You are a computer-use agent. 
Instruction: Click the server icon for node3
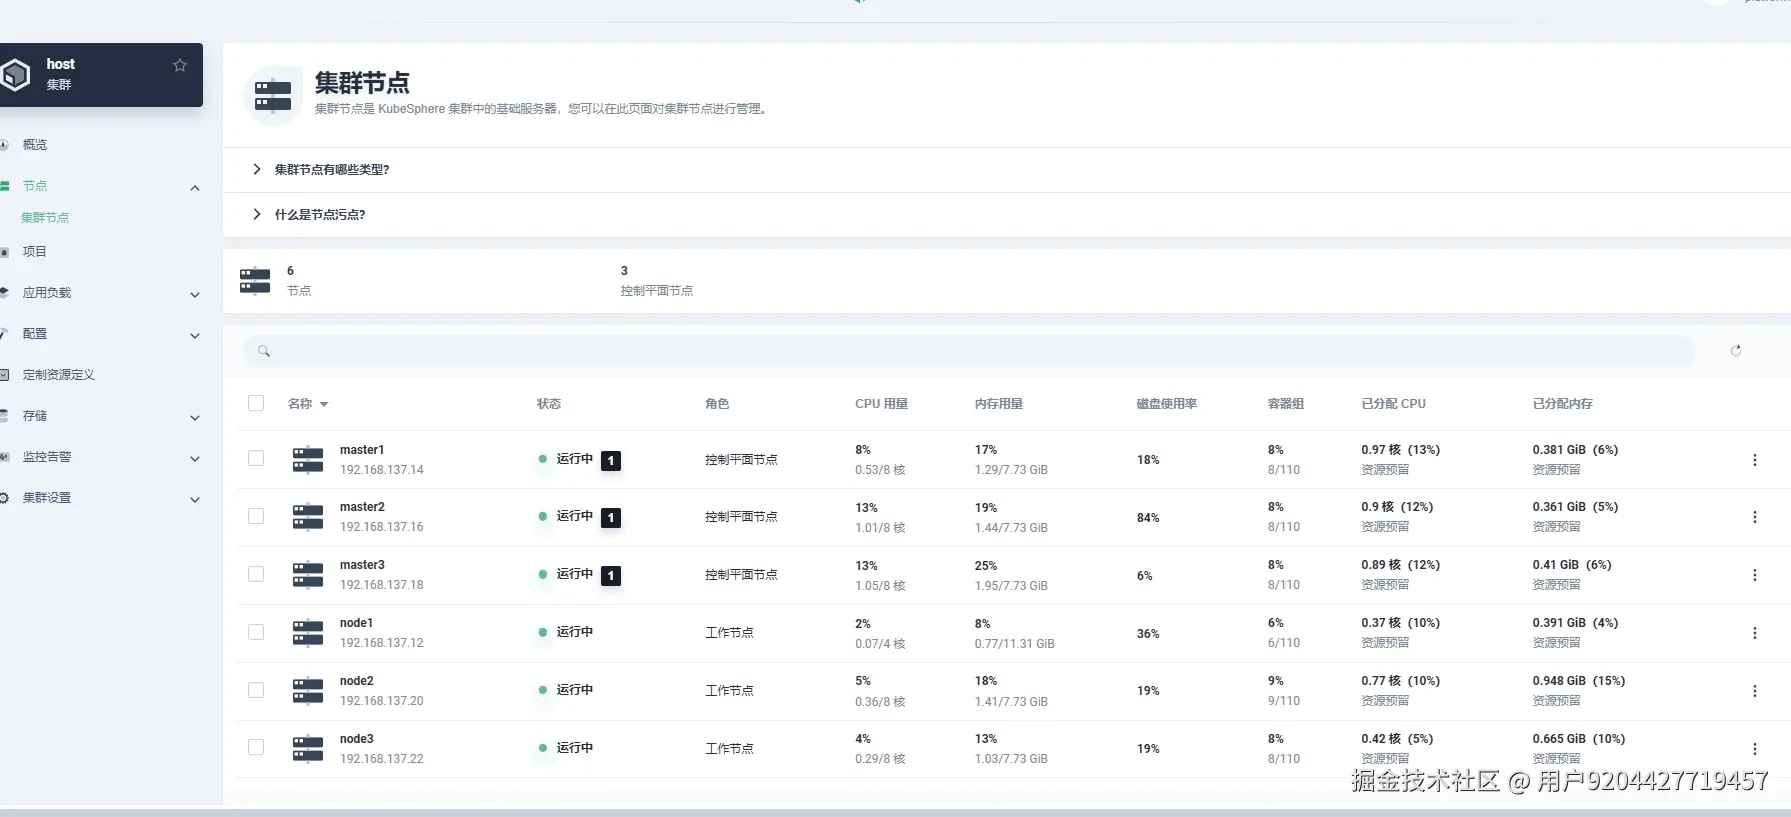[x=308, y=749]
